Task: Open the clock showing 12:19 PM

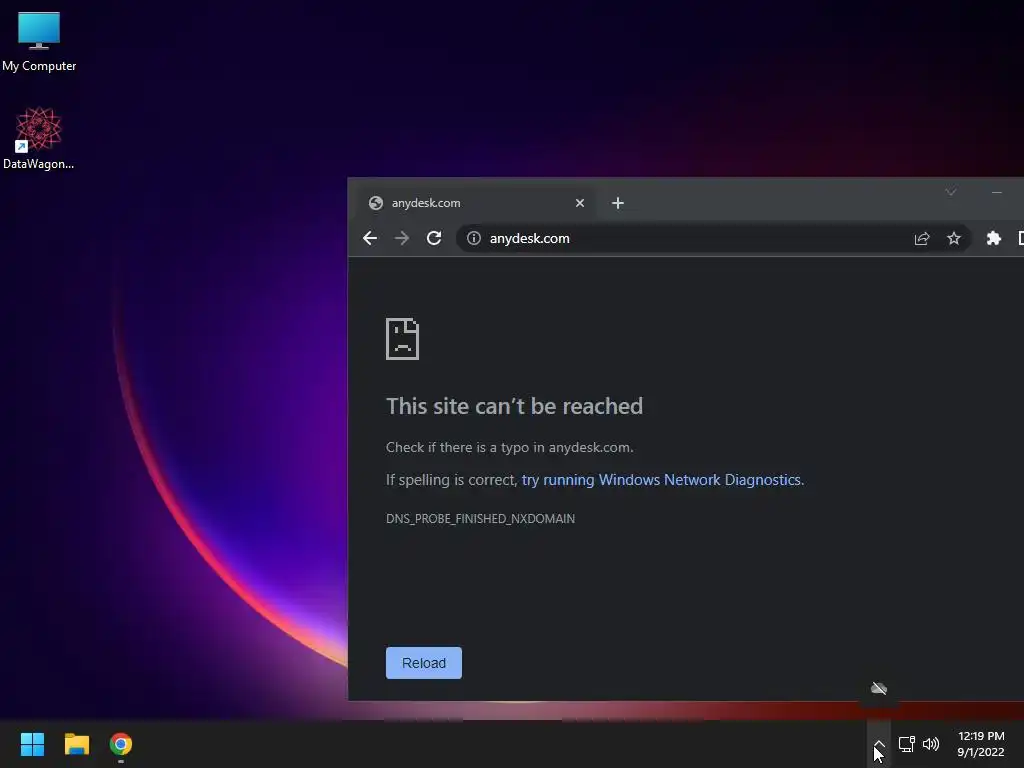Action: (981, 744)
